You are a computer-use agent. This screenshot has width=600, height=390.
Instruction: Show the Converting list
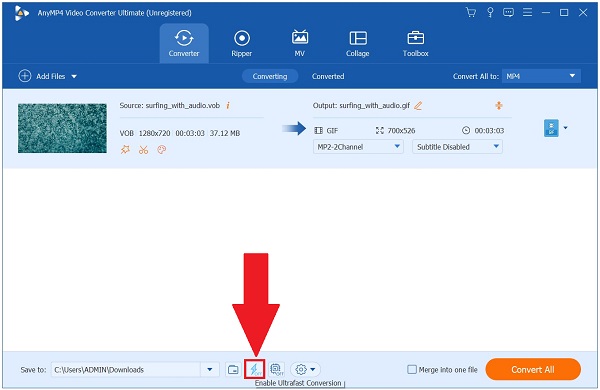pyautogui.click(x=270, y=76)
